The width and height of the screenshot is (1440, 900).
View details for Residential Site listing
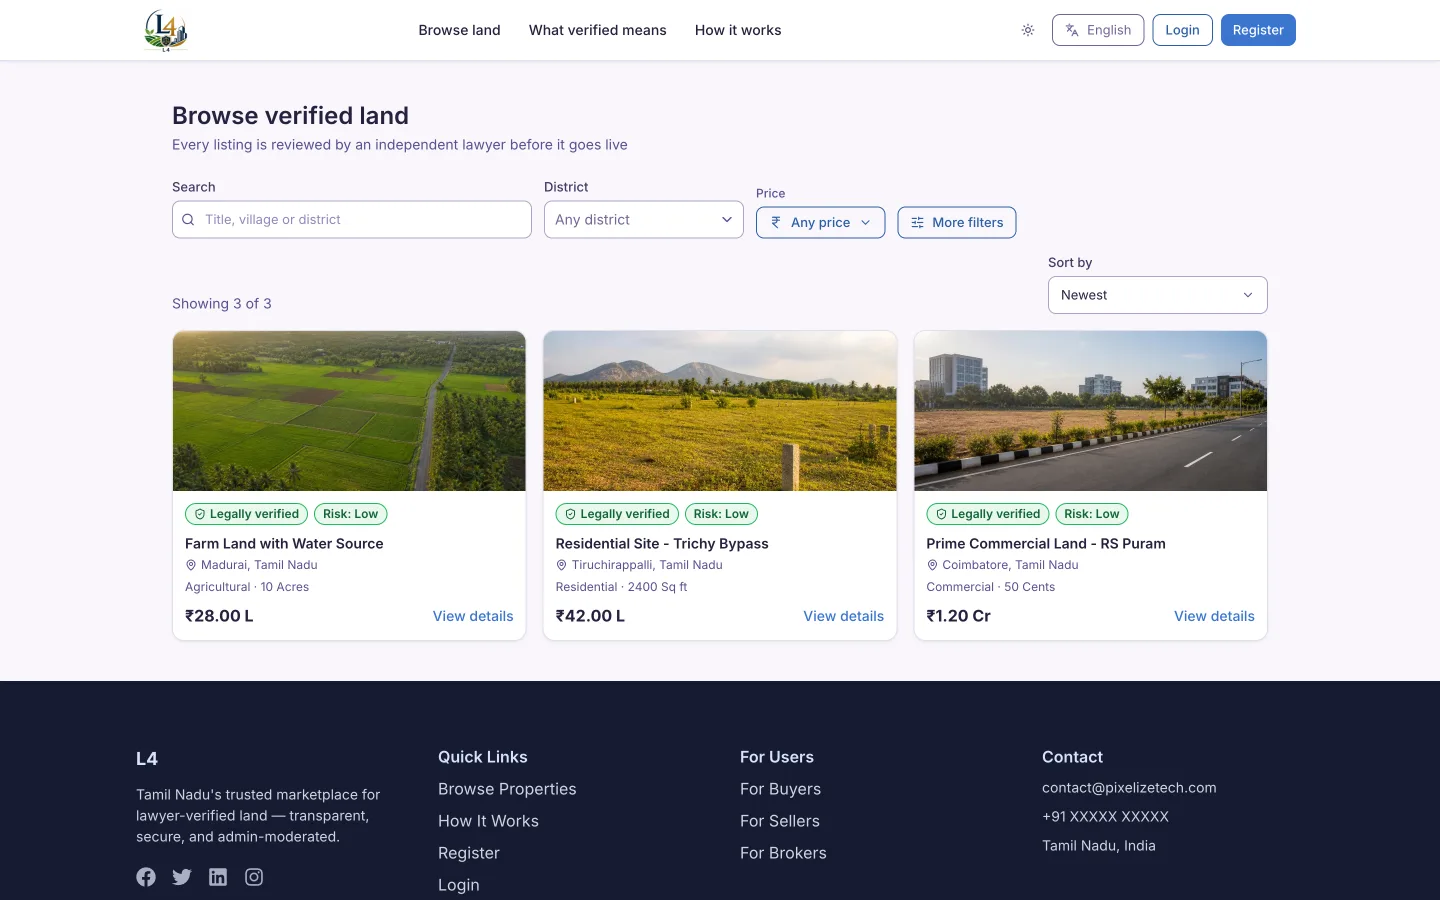click(x=844, y=616)
